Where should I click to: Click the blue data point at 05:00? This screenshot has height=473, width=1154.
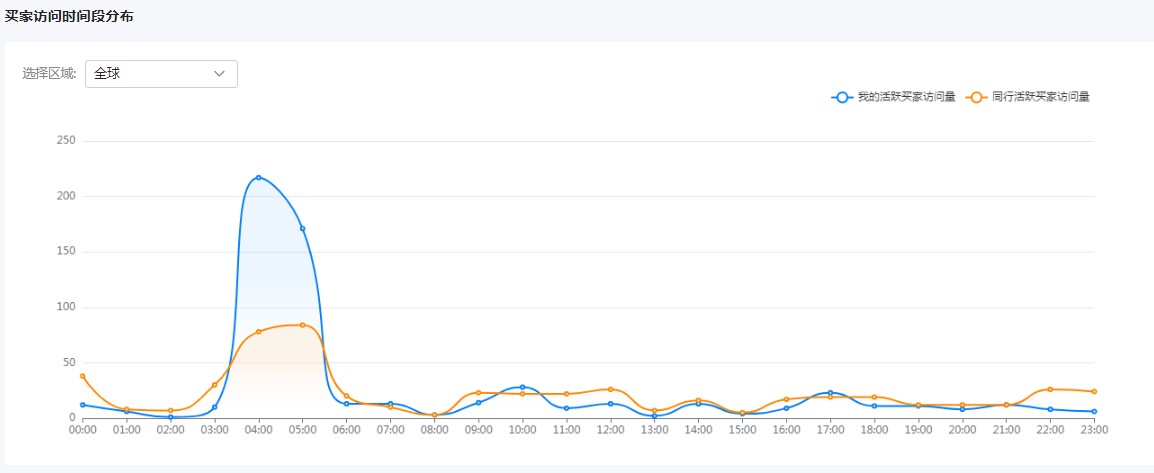(x=303, y=228)
